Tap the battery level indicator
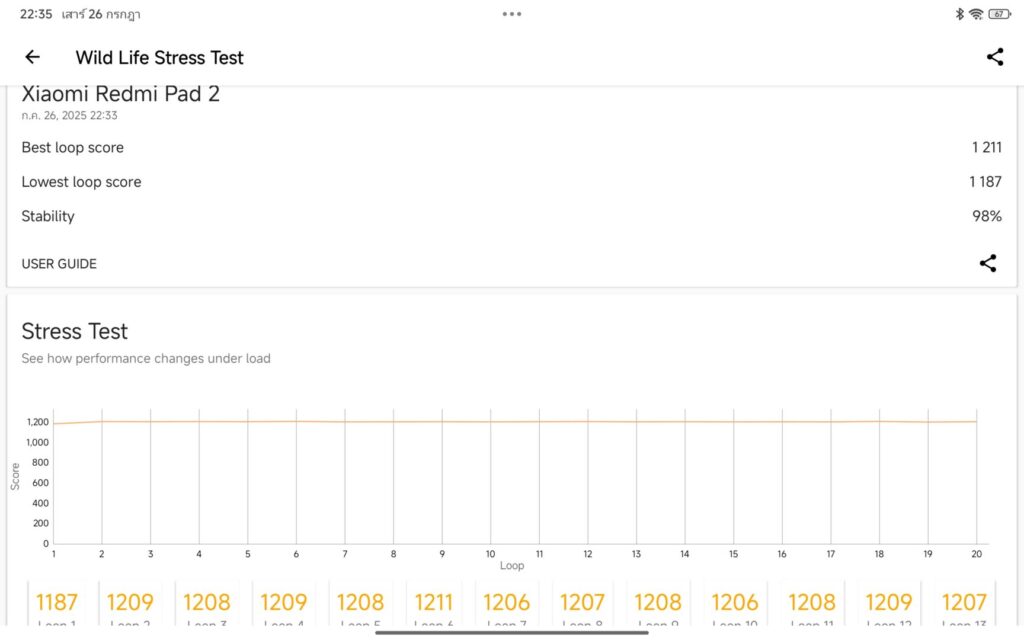Screen dimensions: 1024x640 (999, 14)
